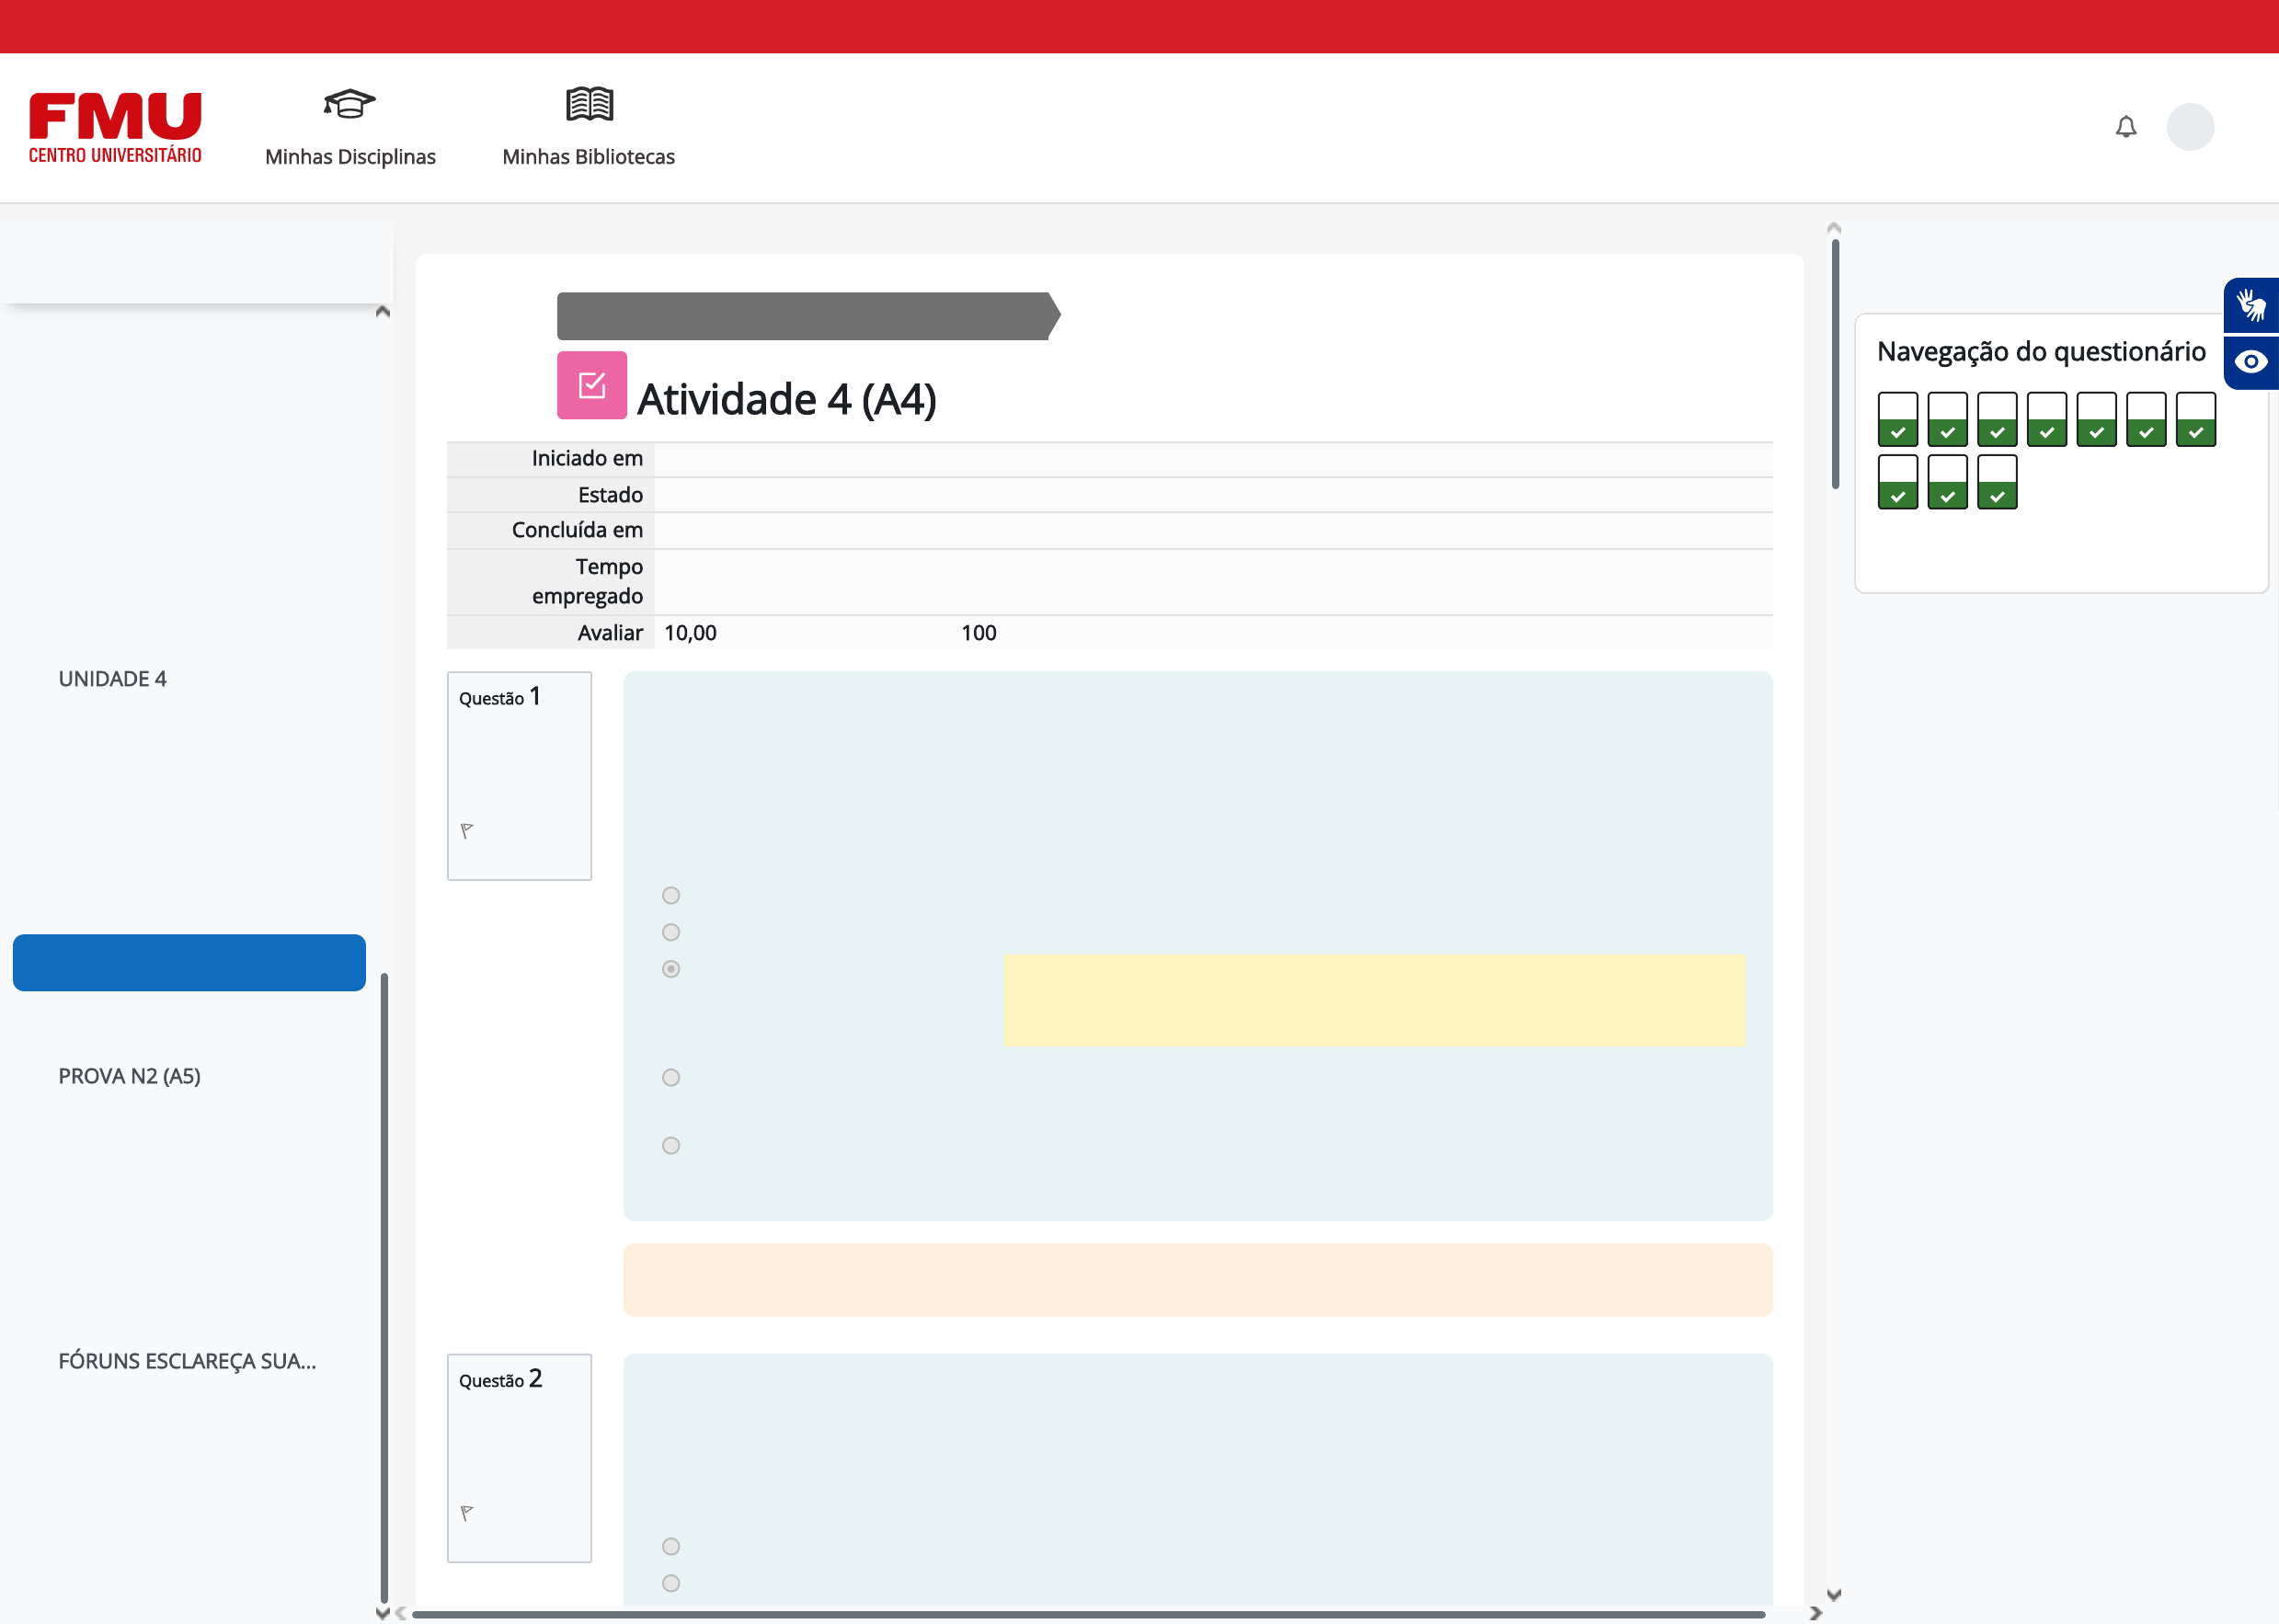Image resolution: width=2279 pixels, height=1624 pixels.
Task: Open PROVA N2 (A5) in the sidebar
Action: click(x=129, y=1076)
